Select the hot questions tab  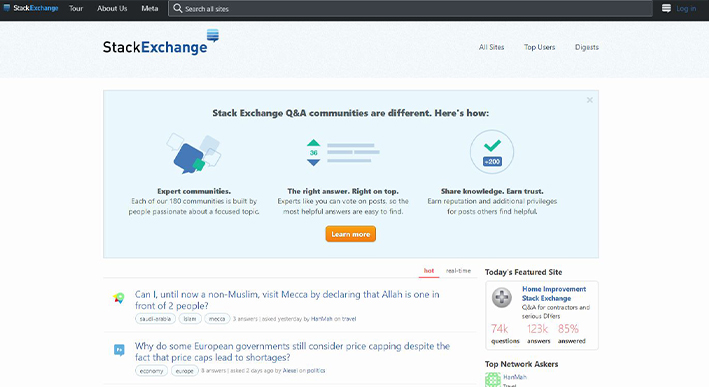[x=429, y=271]
